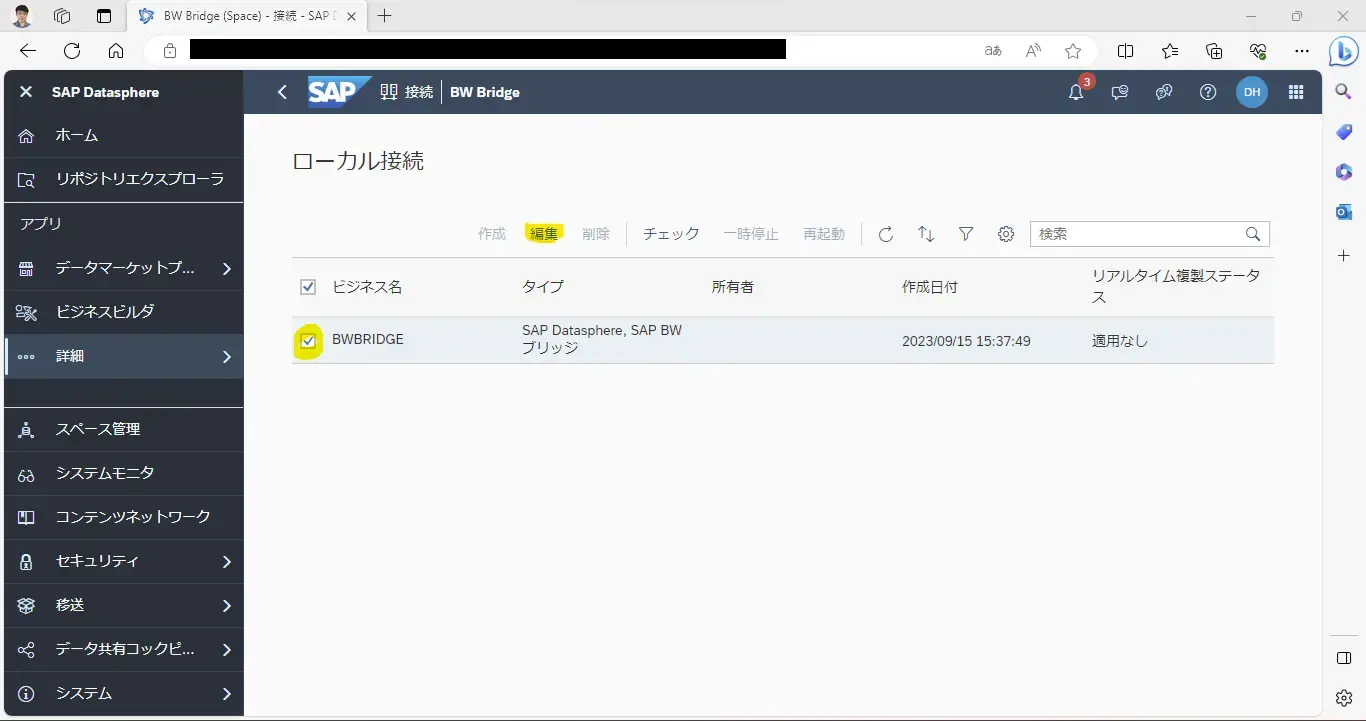Screen dimensions: 1366x721
Task: Open notifications bell with 3 alerts
Action: (x=1076, y=92)
